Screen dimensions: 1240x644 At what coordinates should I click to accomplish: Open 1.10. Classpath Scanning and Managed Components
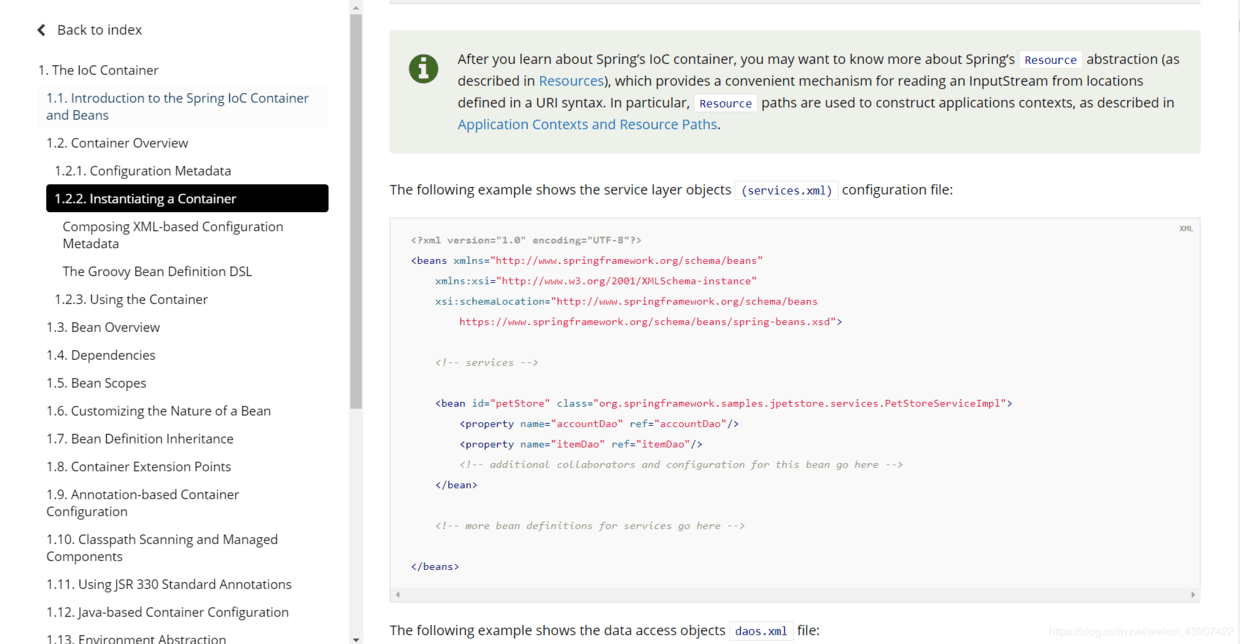coord(162,548)
